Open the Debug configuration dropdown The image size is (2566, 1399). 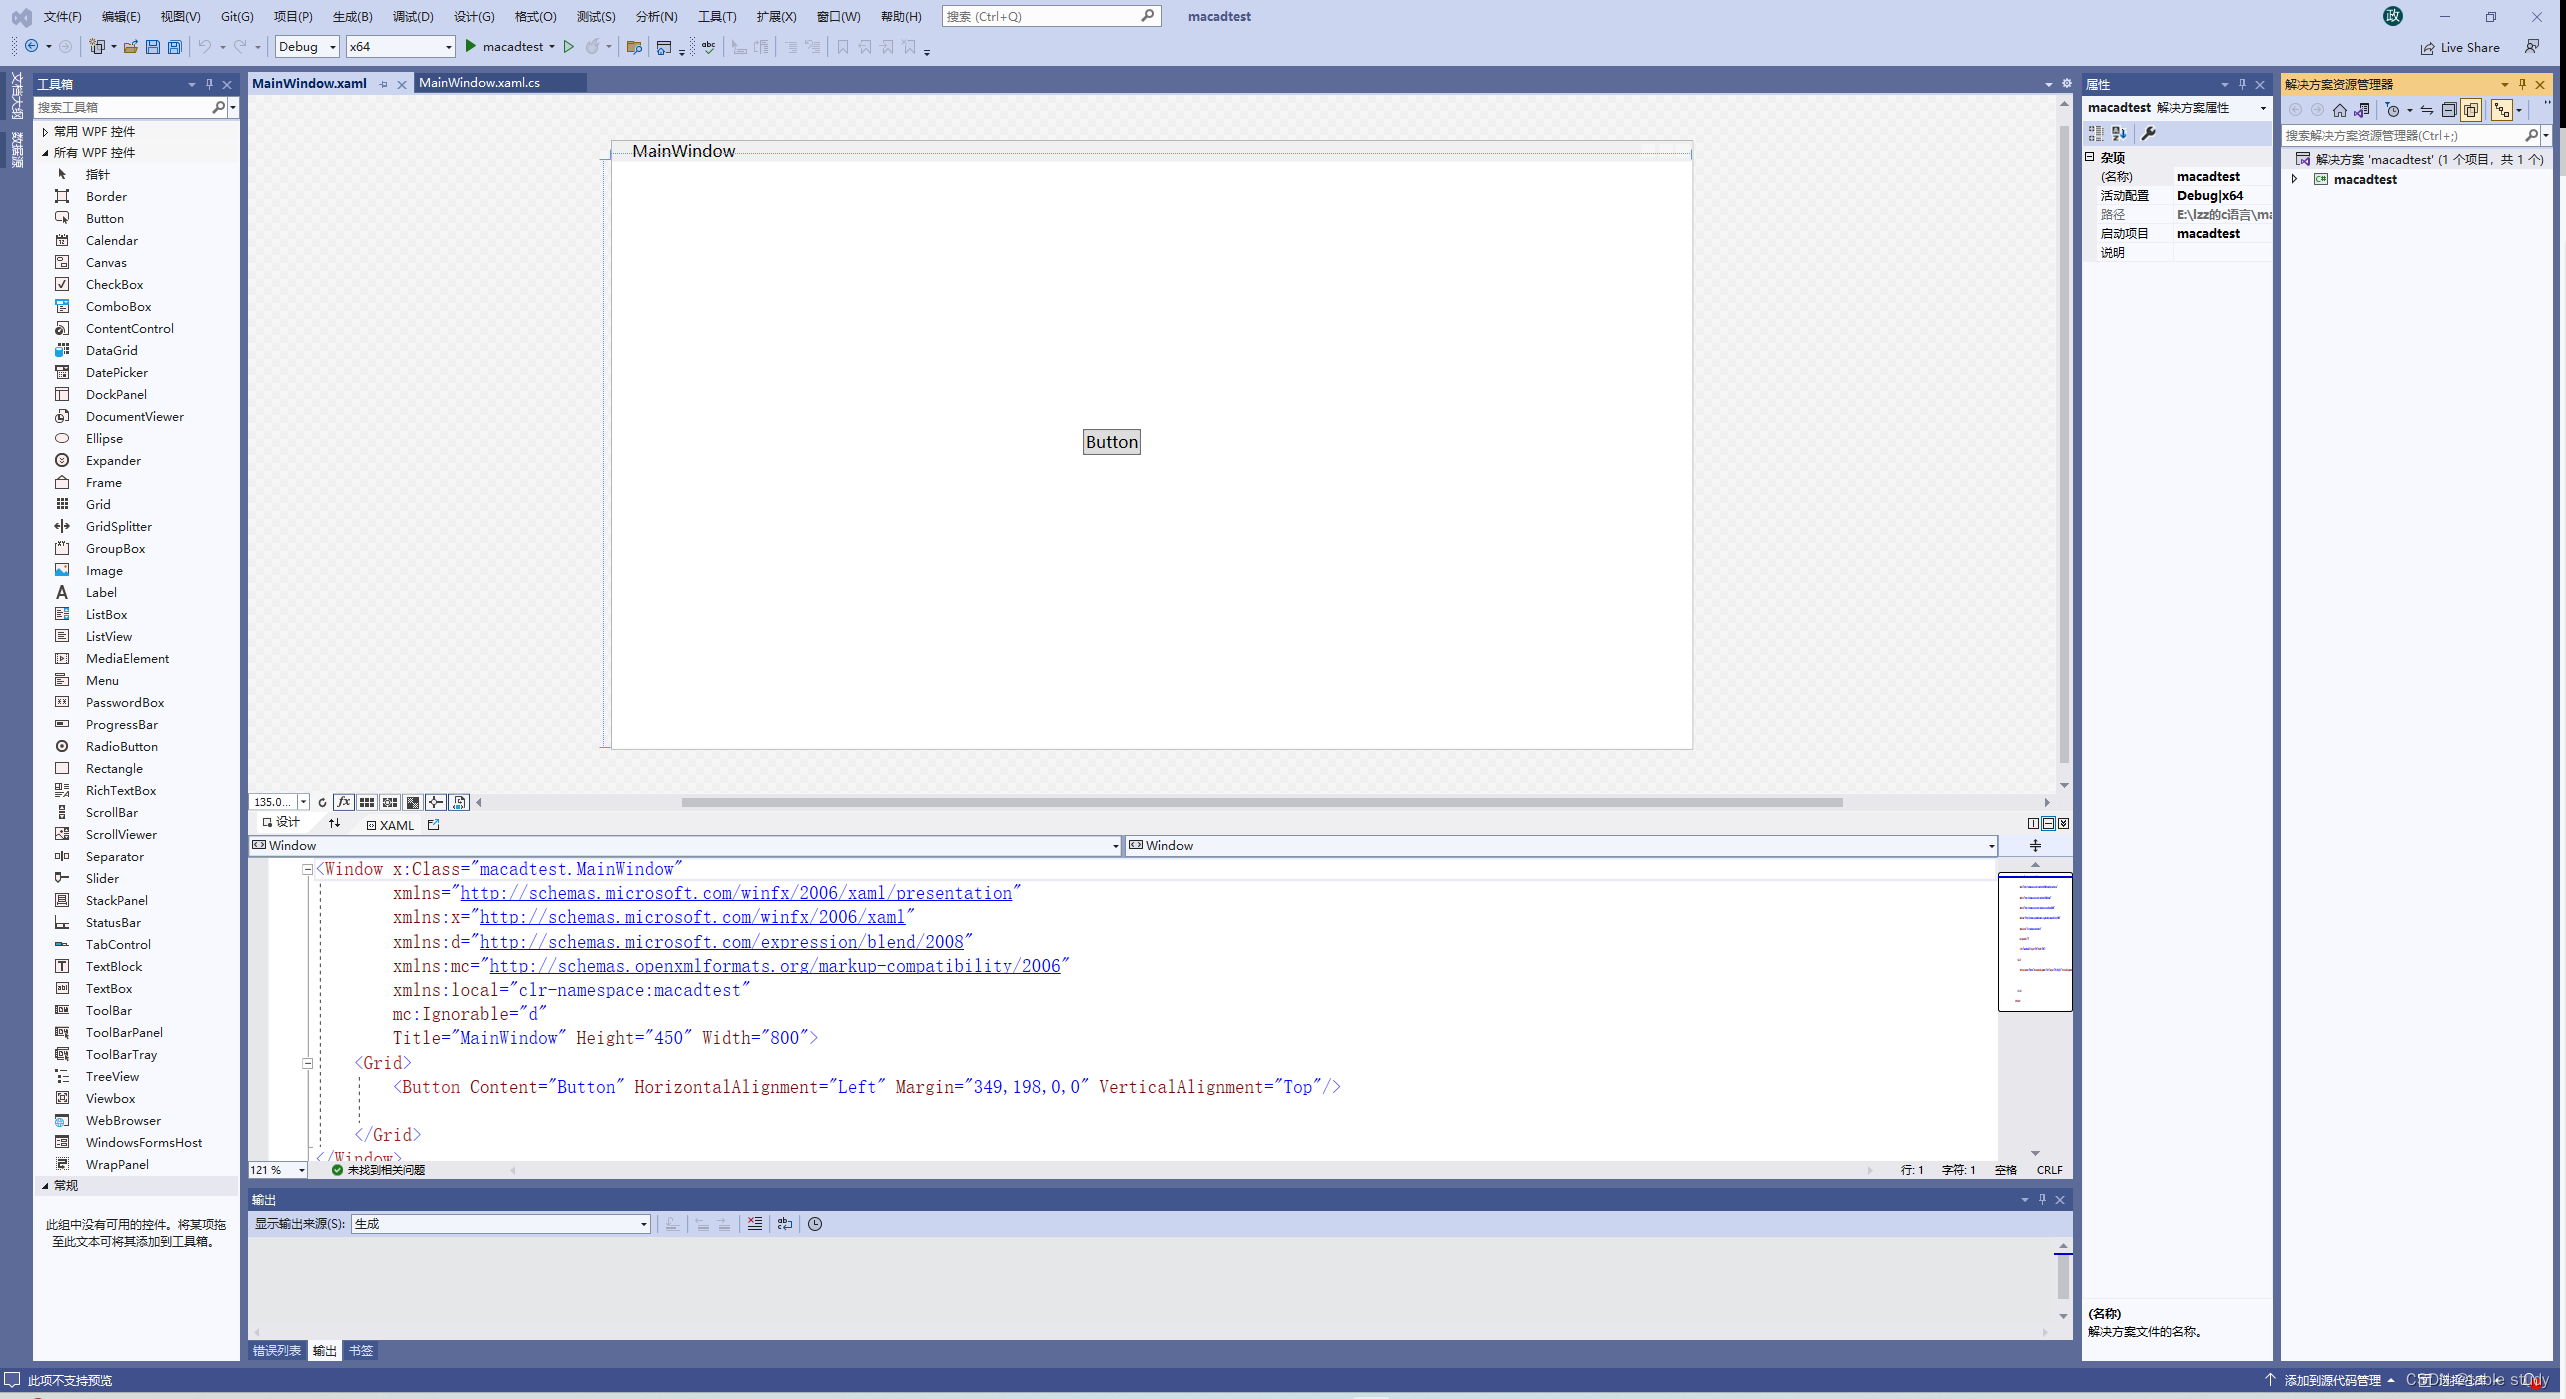(307, 47)
